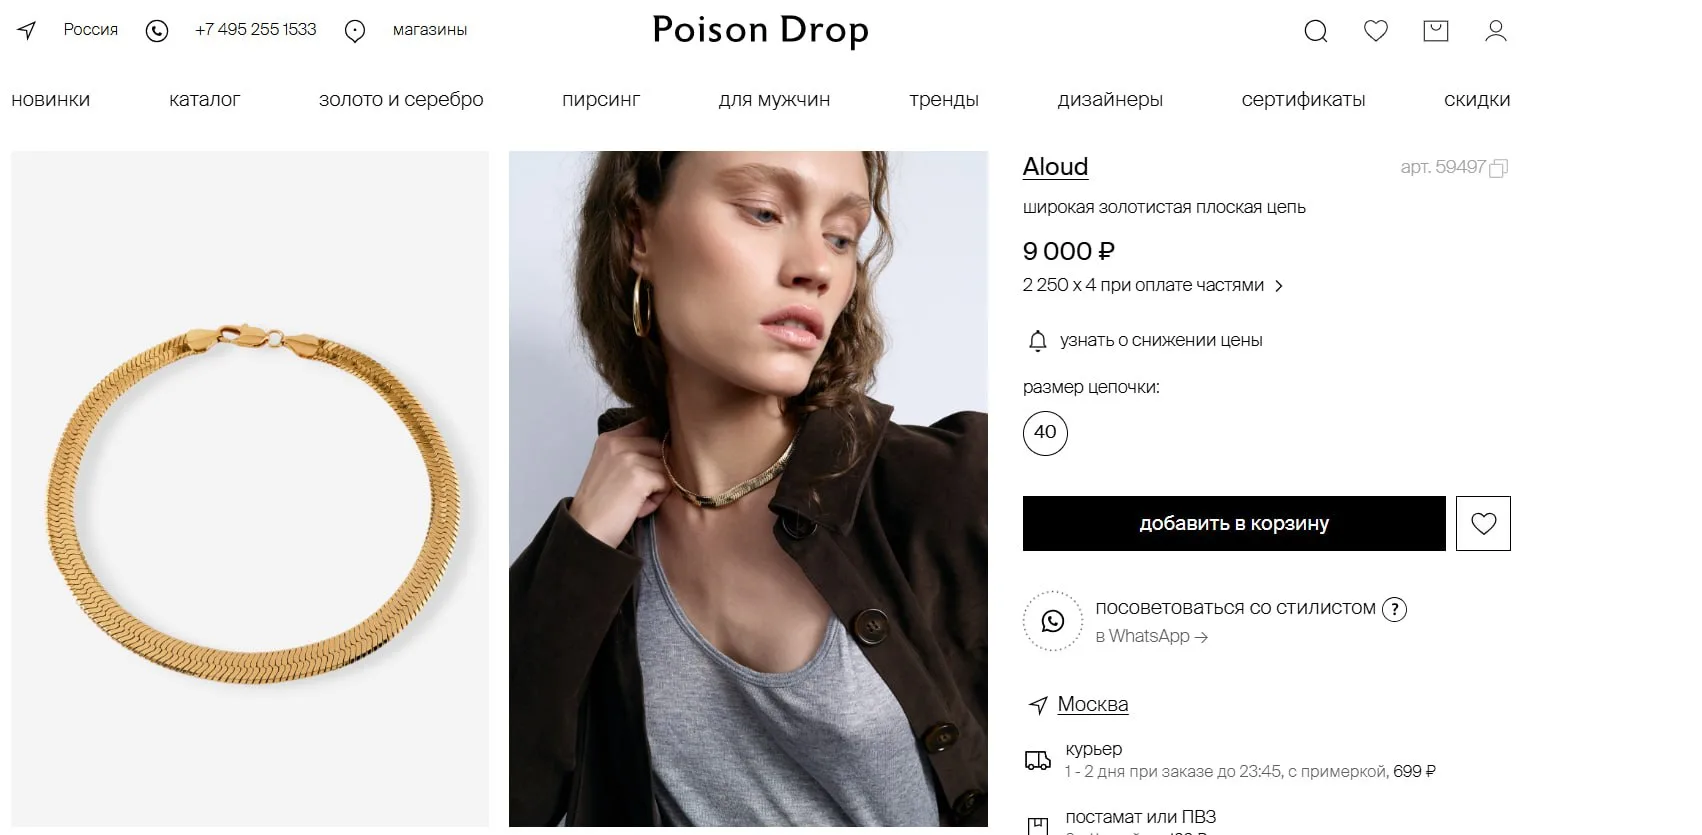Expand the installment payment details chevron
Screen dimensions: 1702x835
coord(1278,286)
